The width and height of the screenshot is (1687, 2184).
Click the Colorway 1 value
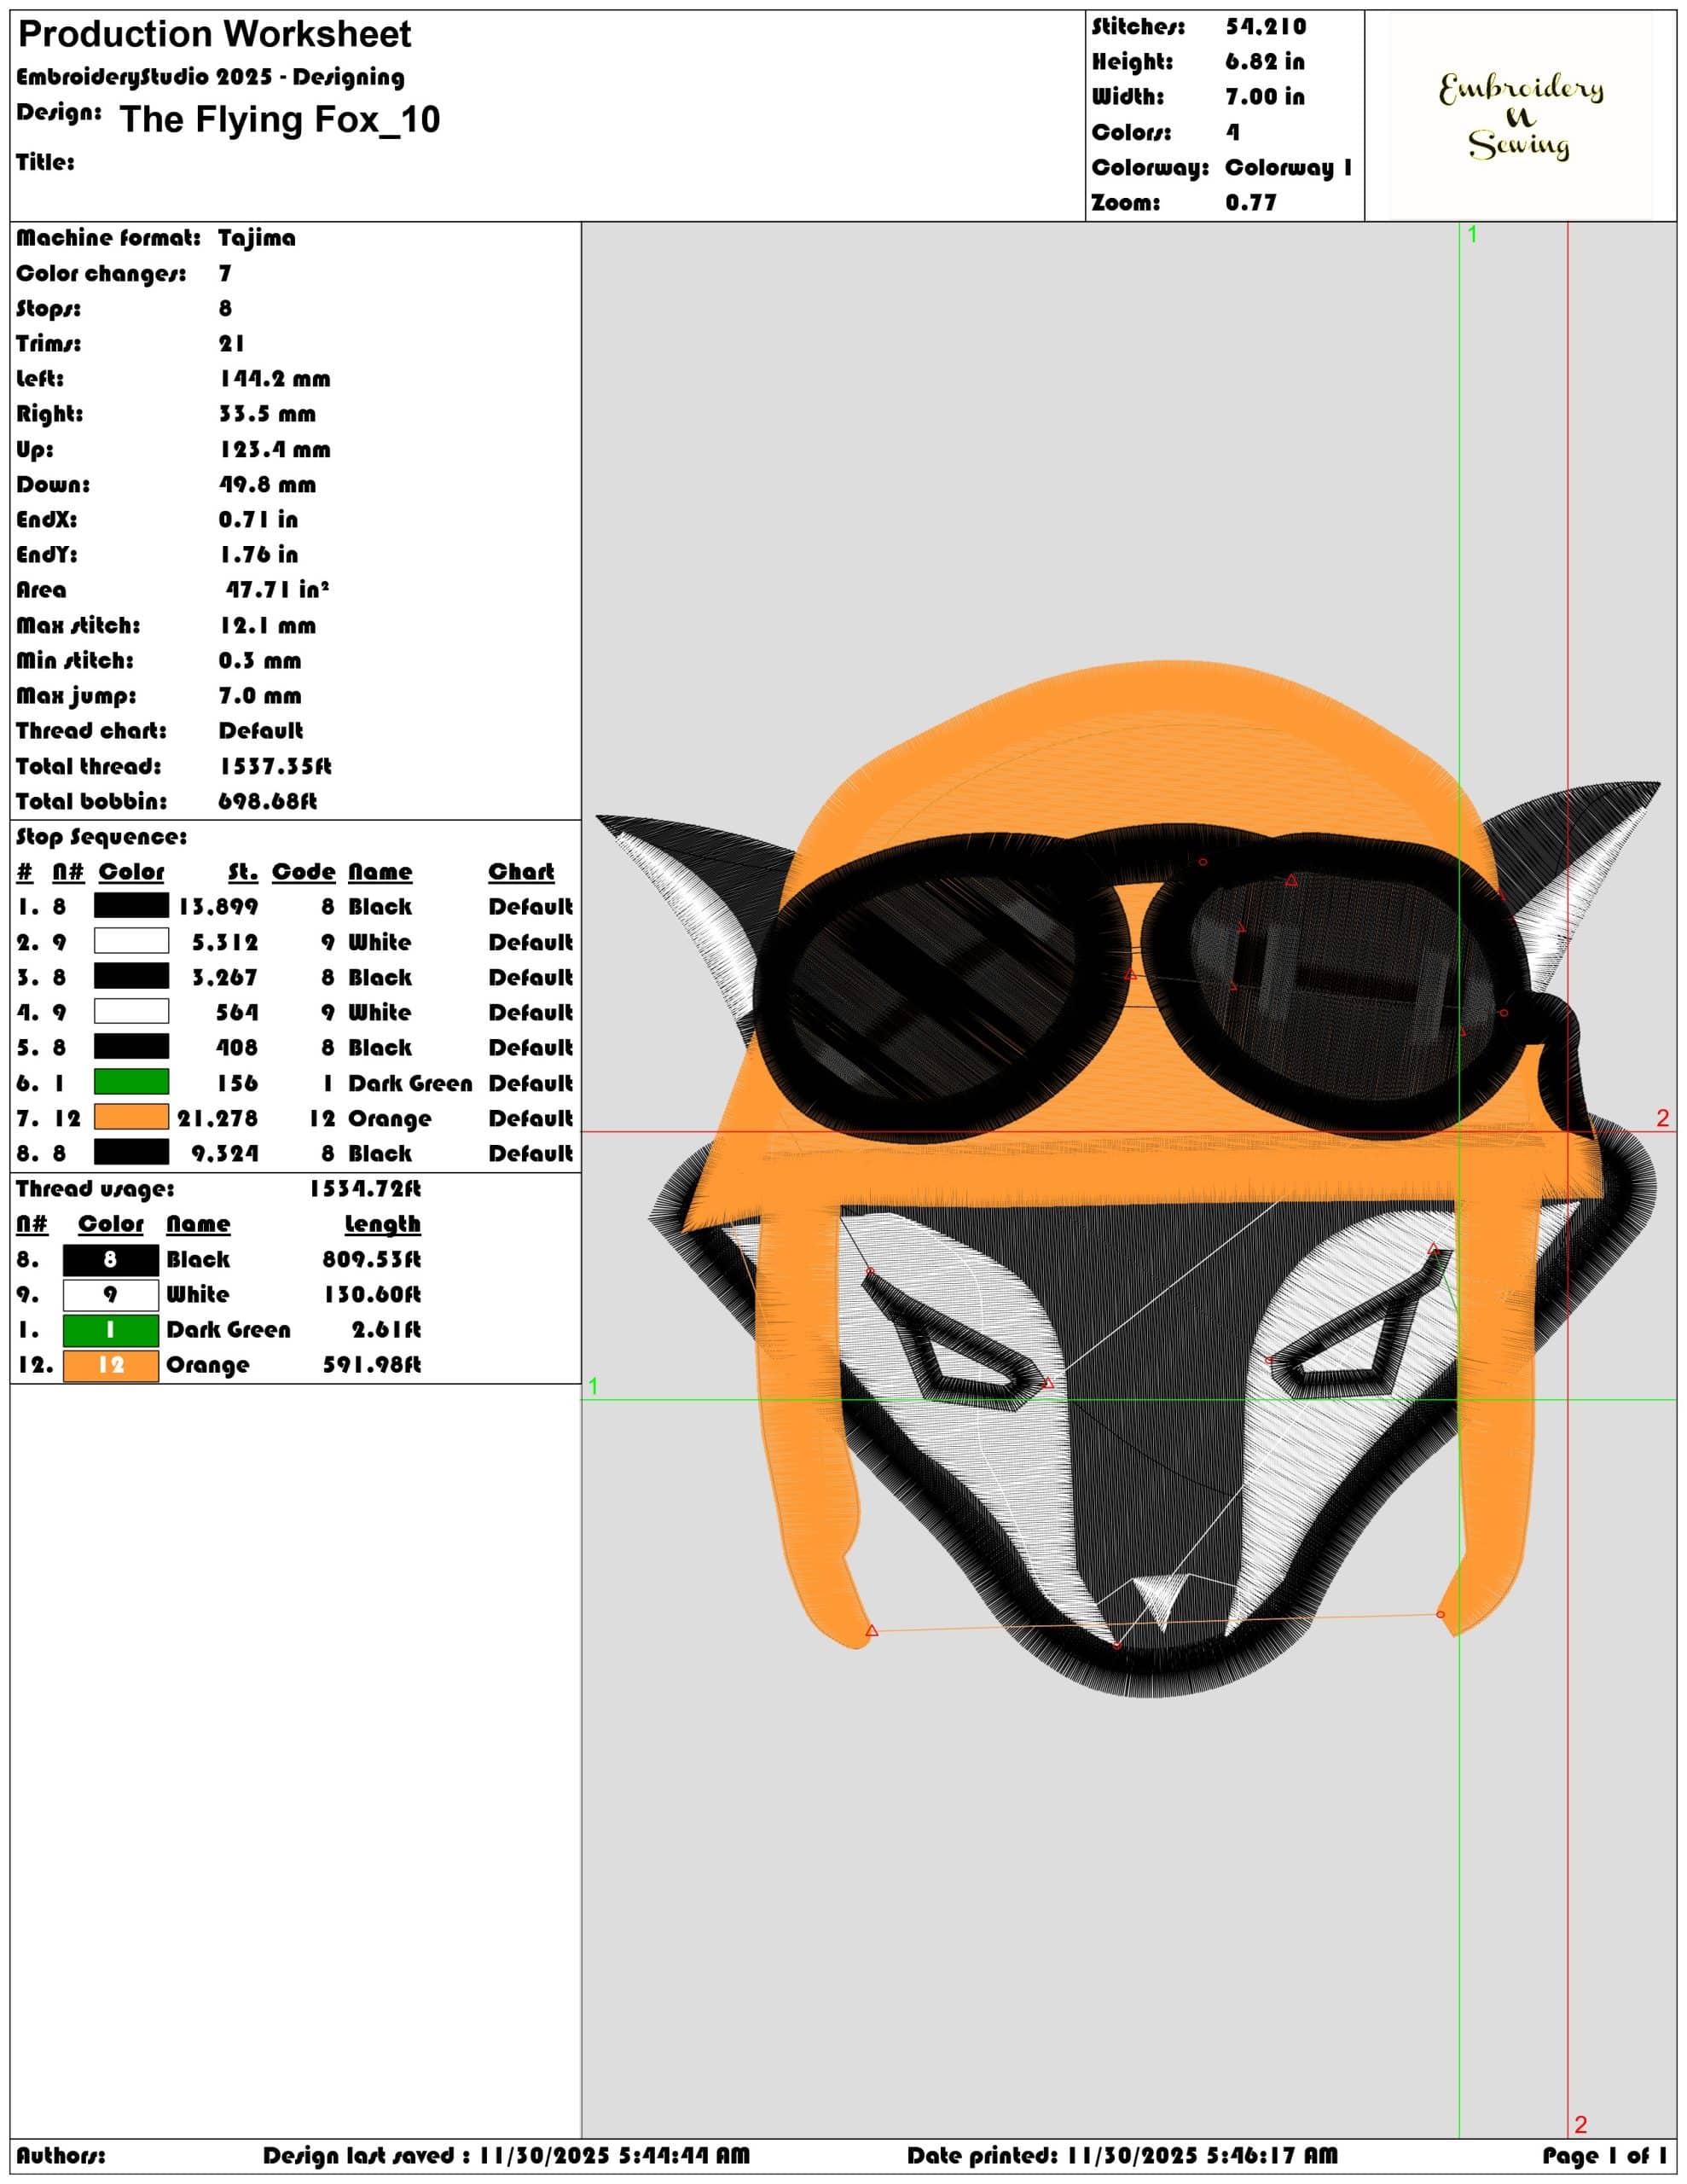(x=1289, y=168)
